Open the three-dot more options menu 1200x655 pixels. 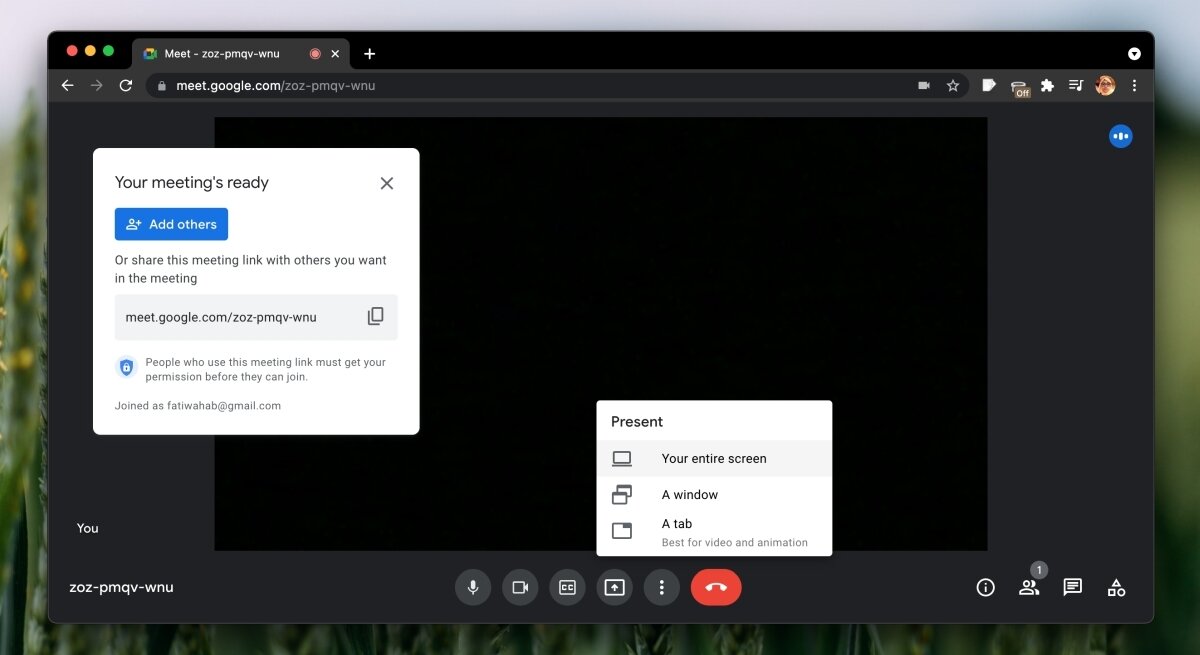click(661, 587)
